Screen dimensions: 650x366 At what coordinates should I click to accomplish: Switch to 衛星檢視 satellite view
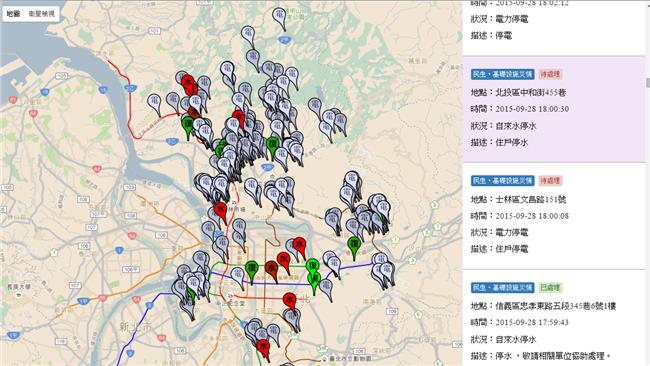[x=41, y=14]
